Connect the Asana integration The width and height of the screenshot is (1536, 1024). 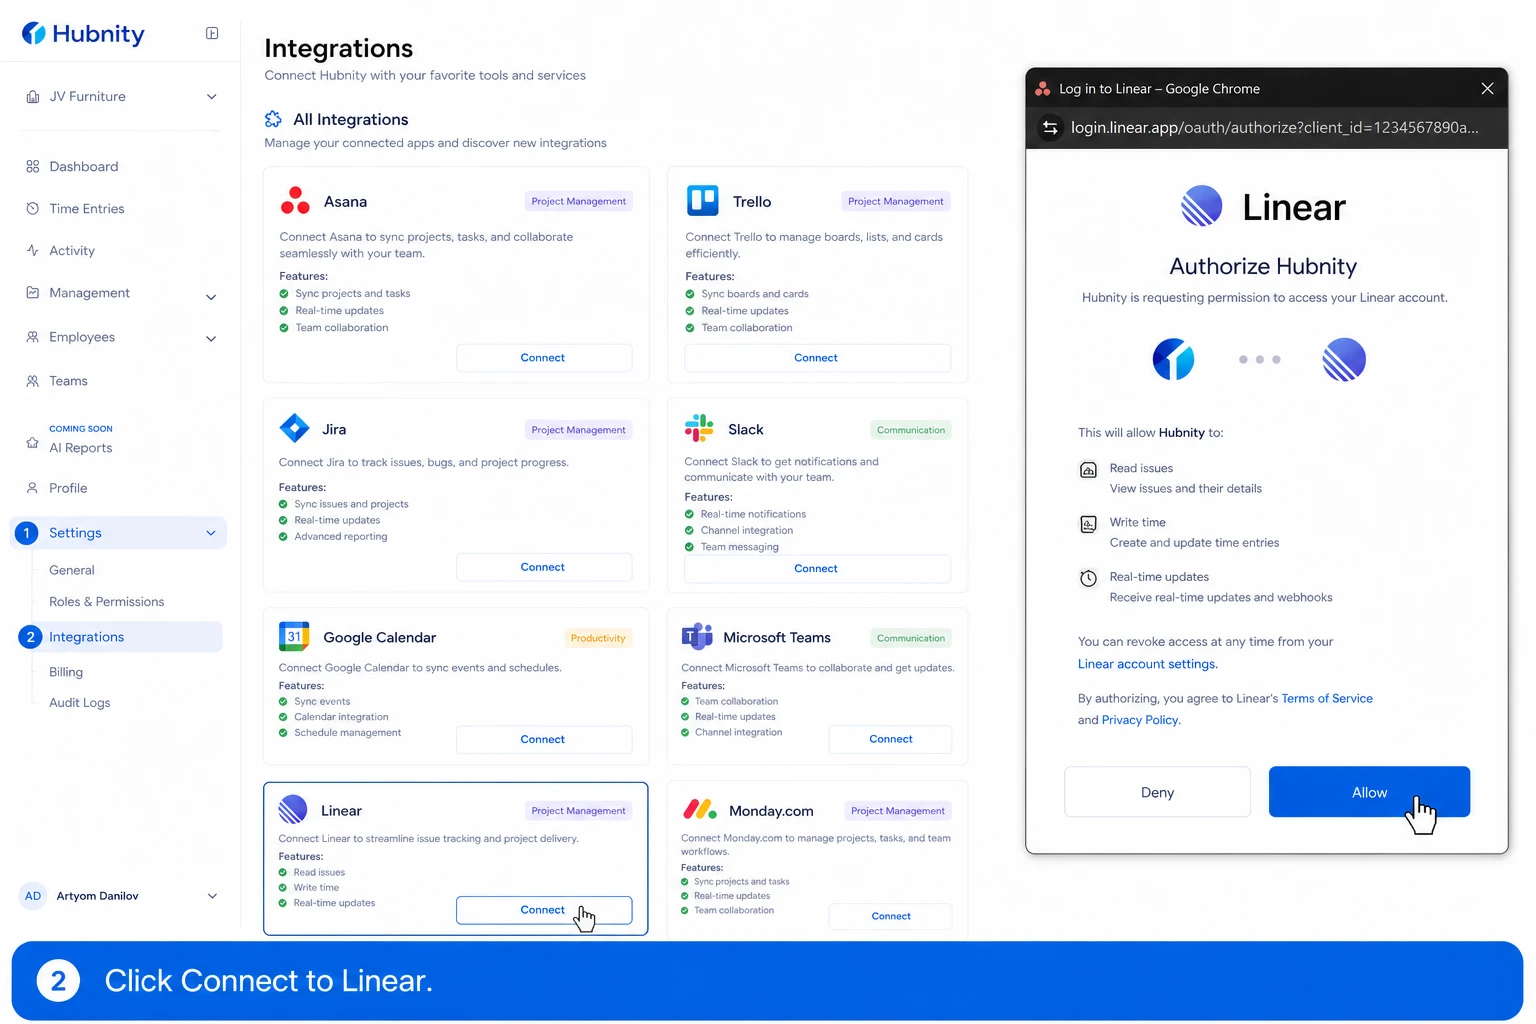point(544,358)
